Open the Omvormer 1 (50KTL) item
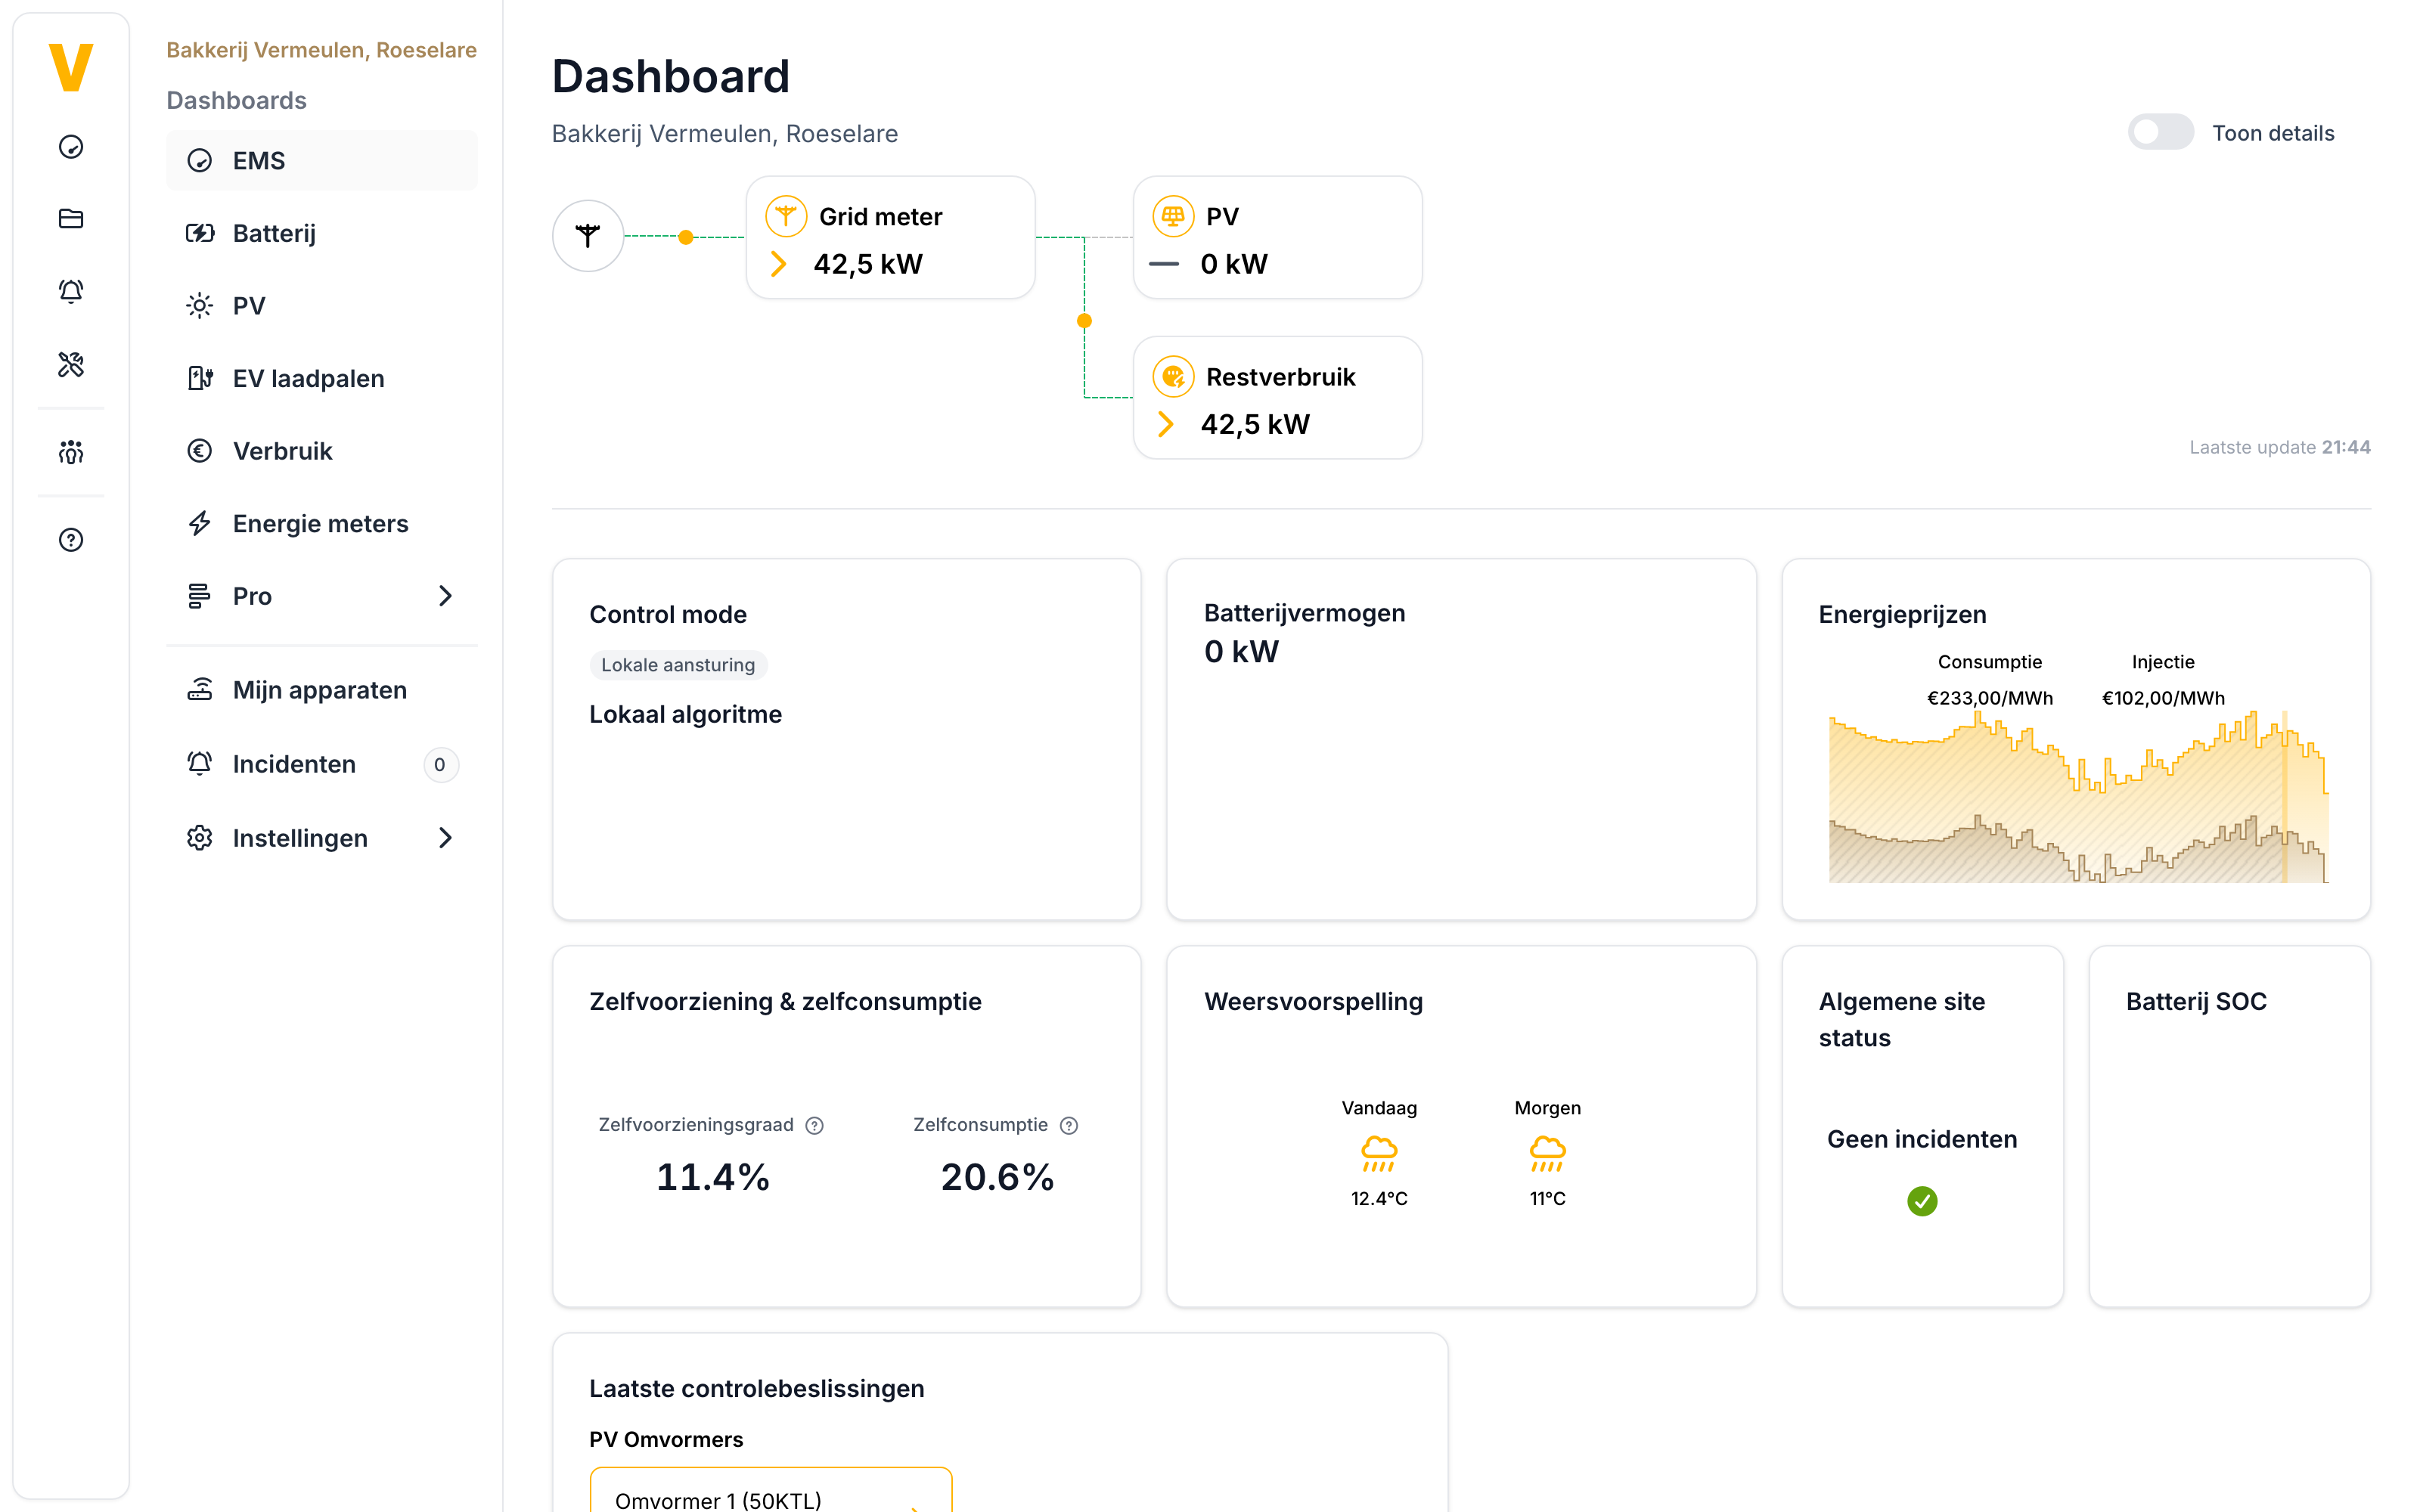This screenshot has width=2420, height=1512. point(771,1491)
